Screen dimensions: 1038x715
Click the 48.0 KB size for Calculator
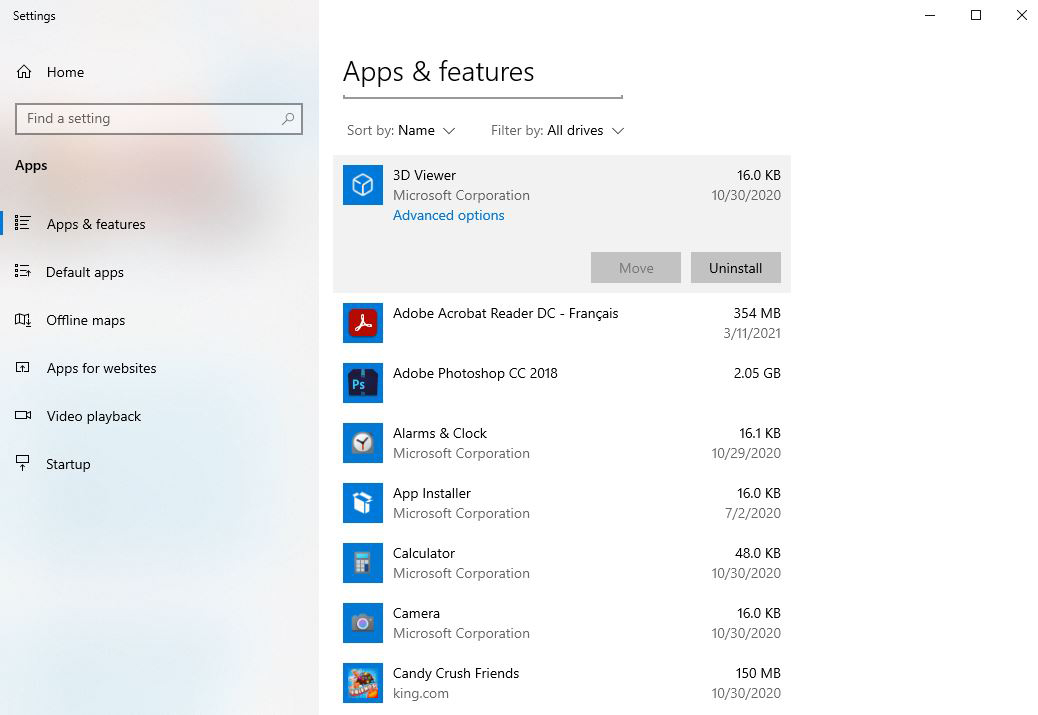click(x=758, y=553)
